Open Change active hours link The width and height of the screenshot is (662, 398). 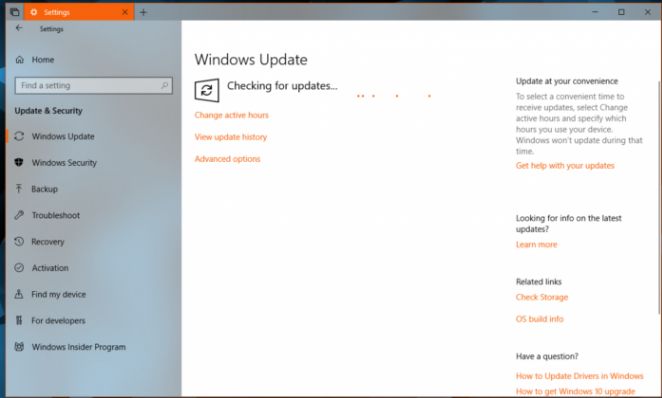pos(231,115)
